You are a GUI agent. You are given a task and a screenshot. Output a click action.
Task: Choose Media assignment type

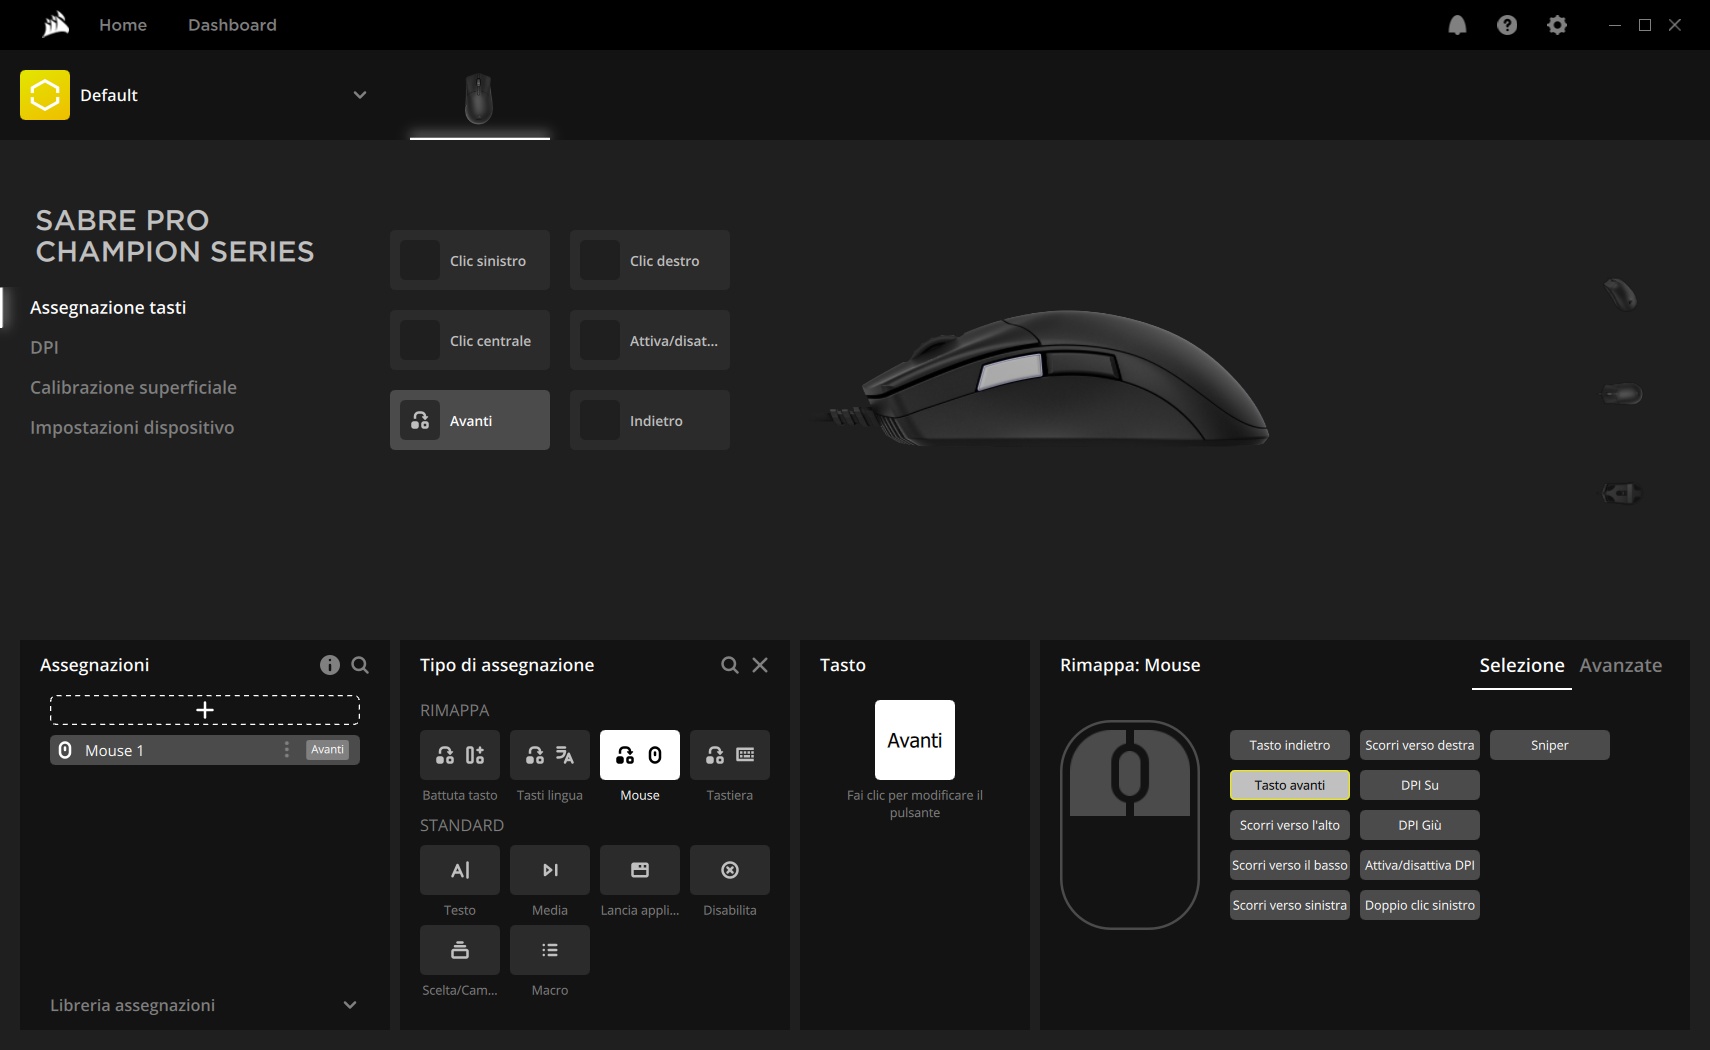point(550,870)
